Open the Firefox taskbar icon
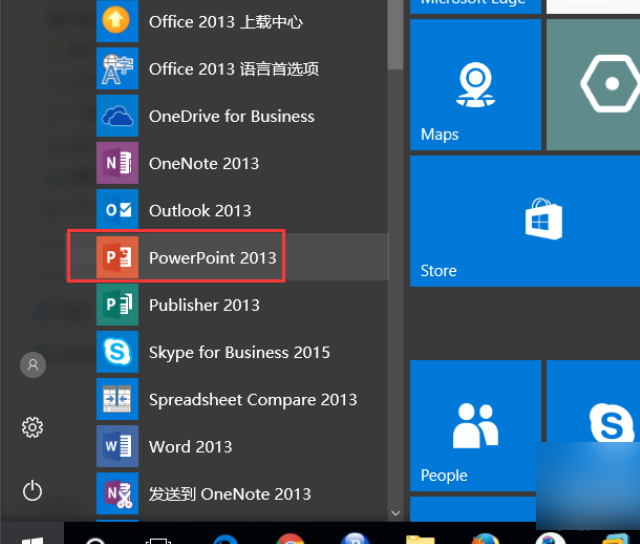The width and height of the screenshot is (640, 544). [x=485, y=539]
